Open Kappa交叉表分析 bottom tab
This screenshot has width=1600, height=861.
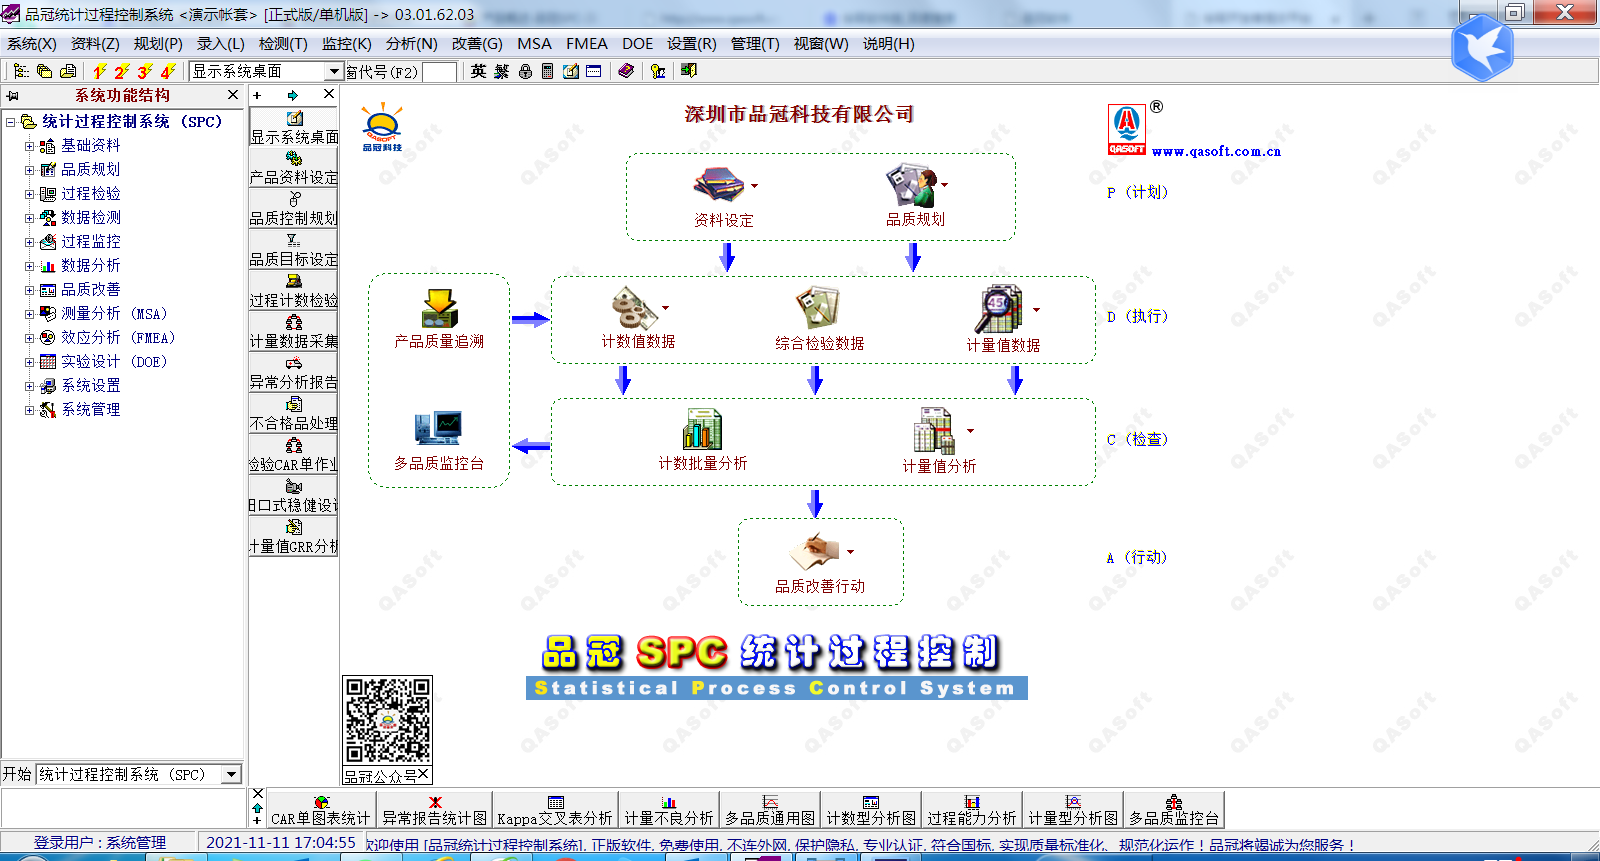(555, 810)
